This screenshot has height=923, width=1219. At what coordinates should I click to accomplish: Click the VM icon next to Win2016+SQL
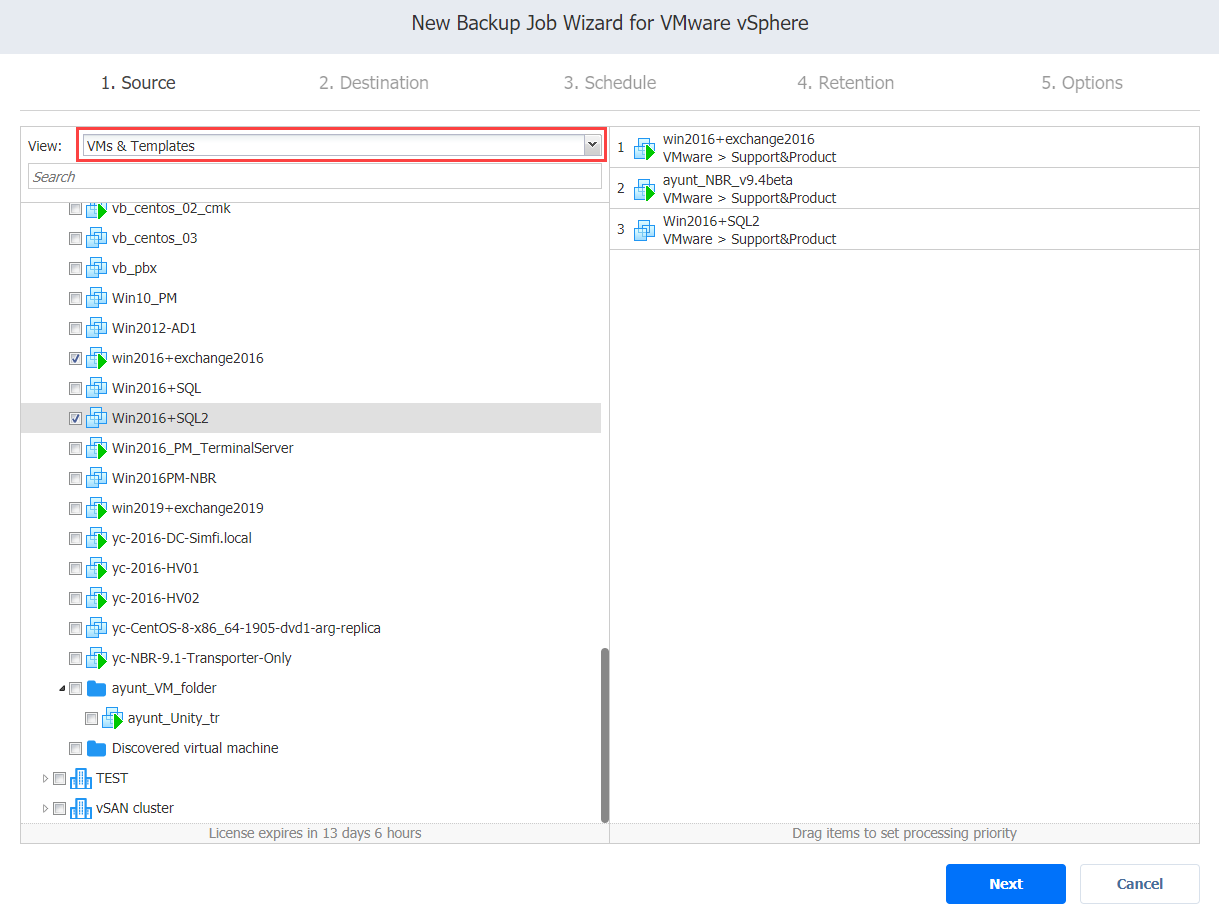click(x=97, y=388)
